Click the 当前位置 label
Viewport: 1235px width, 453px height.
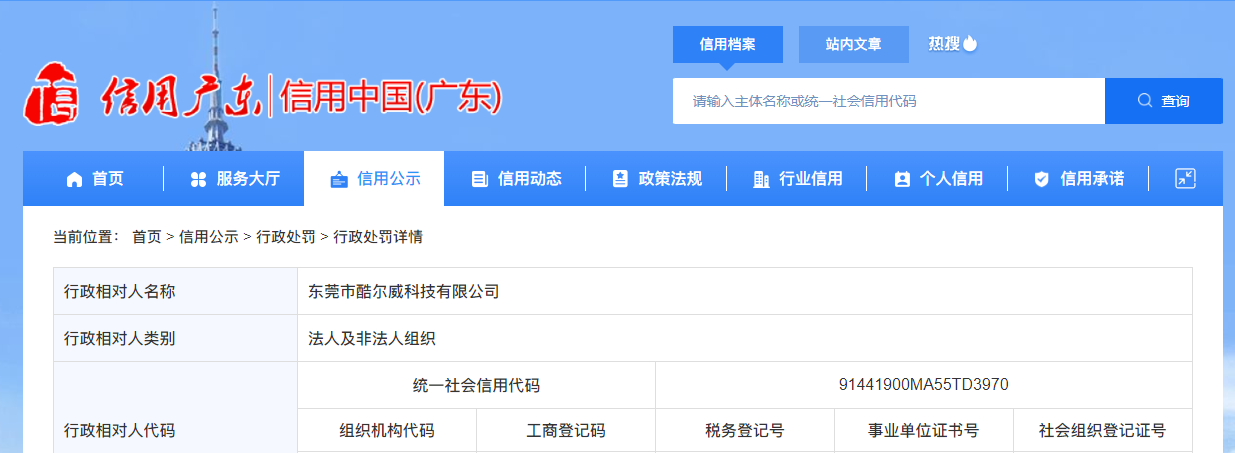click(86, 237)
